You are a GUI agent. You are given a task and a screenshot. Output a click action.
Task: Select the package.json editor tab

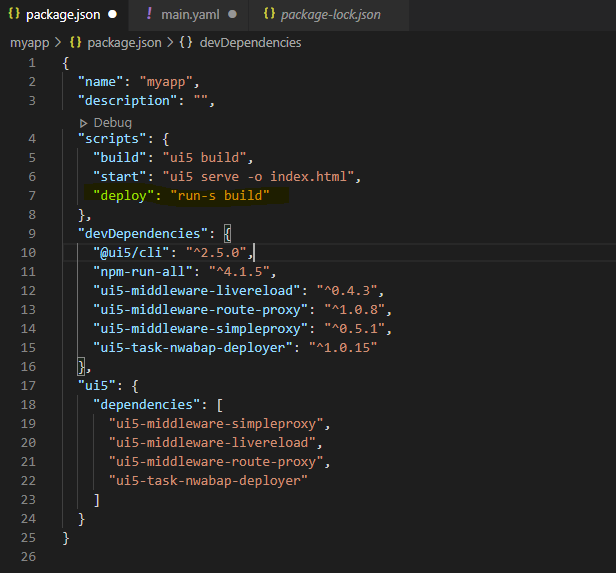click(x=62, y=15)
